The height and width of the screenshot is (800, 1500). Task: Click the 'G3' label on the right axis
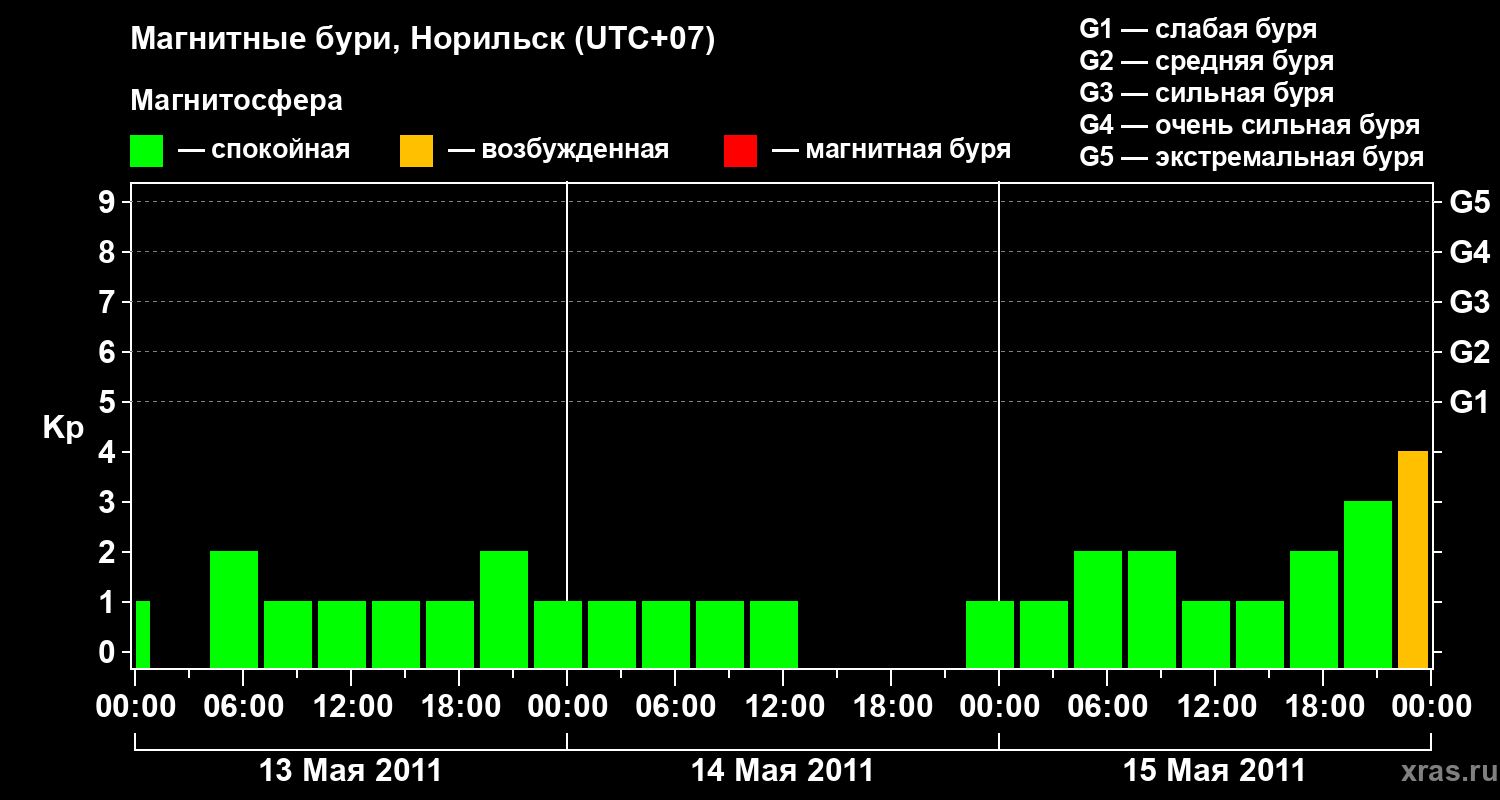(x=1470, y=302)
